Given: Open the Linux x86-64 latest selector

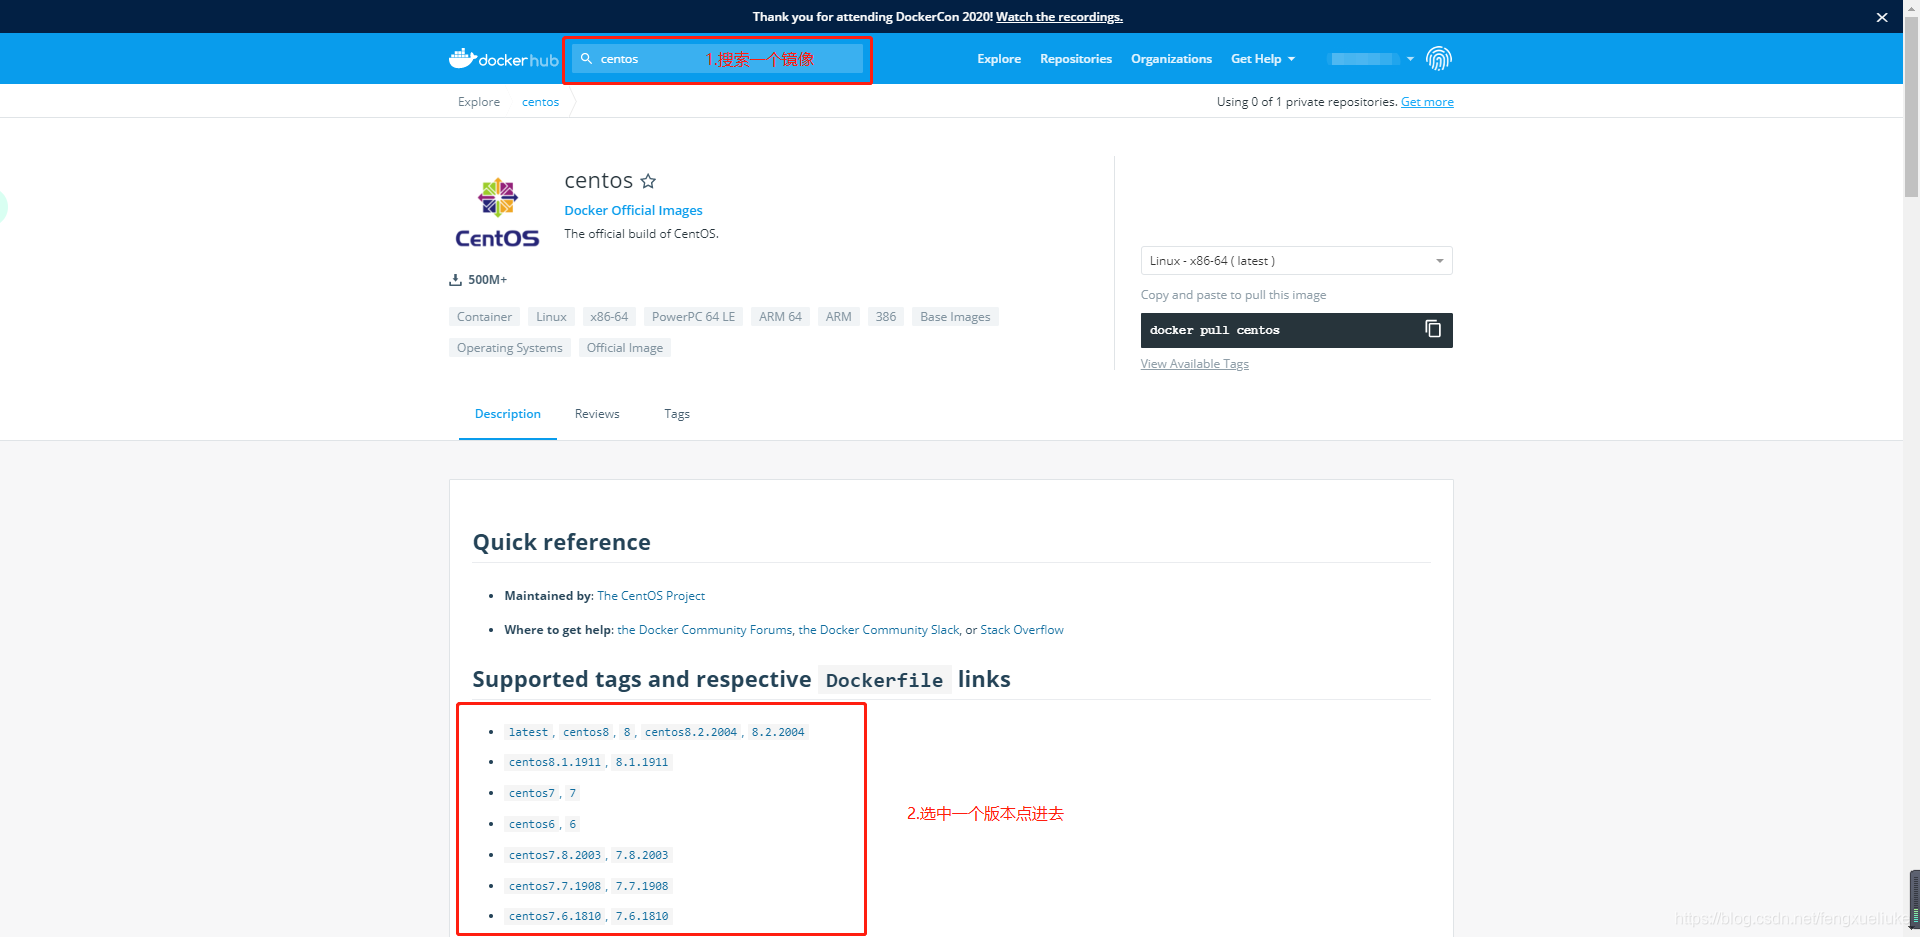Looking at the screenshot, I should pyautogui.click(x=1296, y=261).
